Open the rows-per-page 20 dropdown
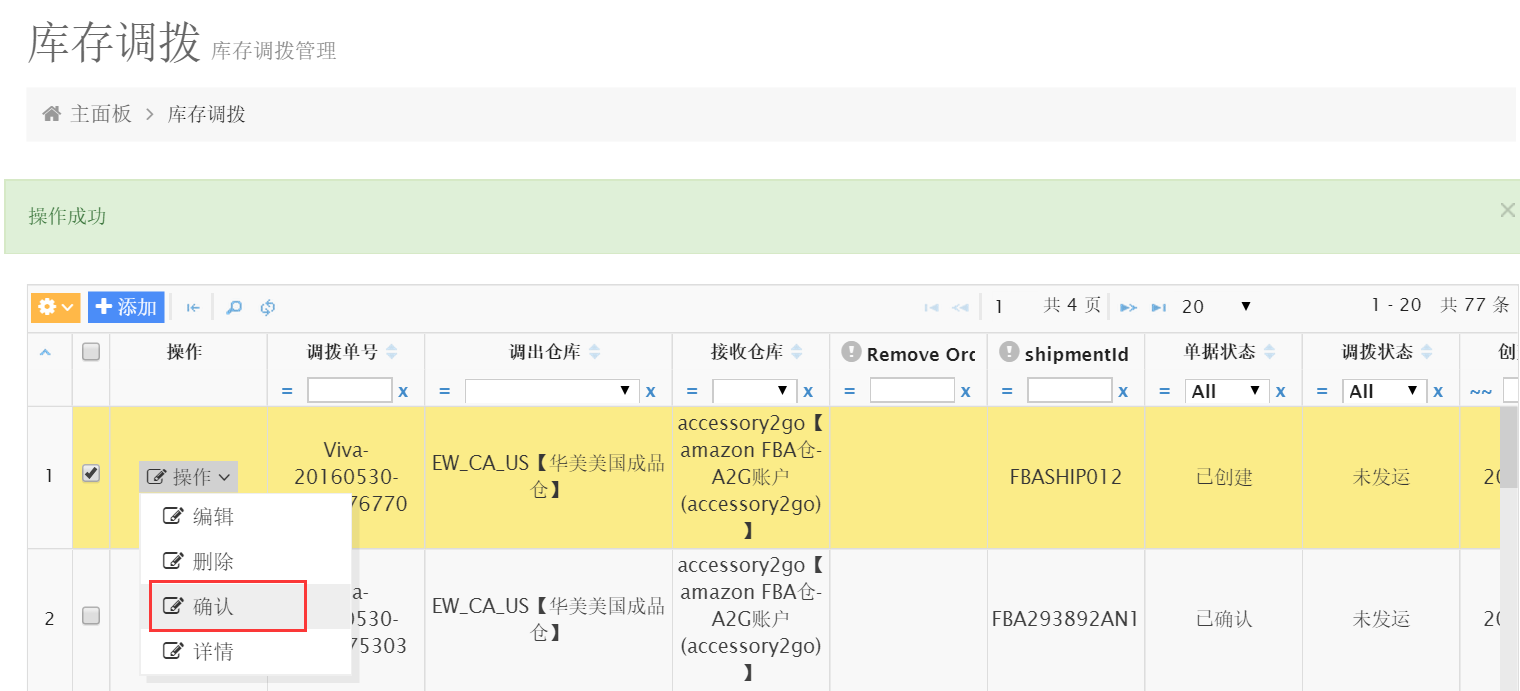 coord(1216,307)
